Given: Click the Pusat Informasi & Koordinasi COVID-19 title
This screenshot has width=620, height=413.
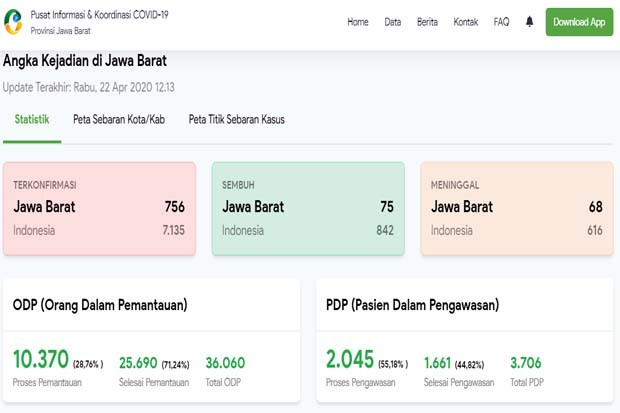Looking at the screenshot, I should click(99, 15).
